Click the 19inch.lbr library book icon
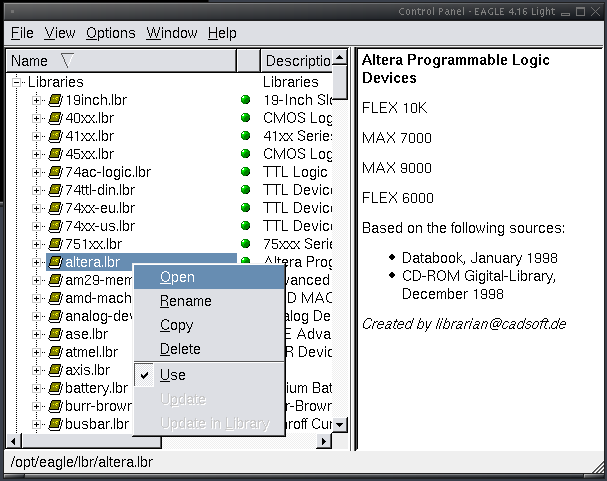 point(55,100)
